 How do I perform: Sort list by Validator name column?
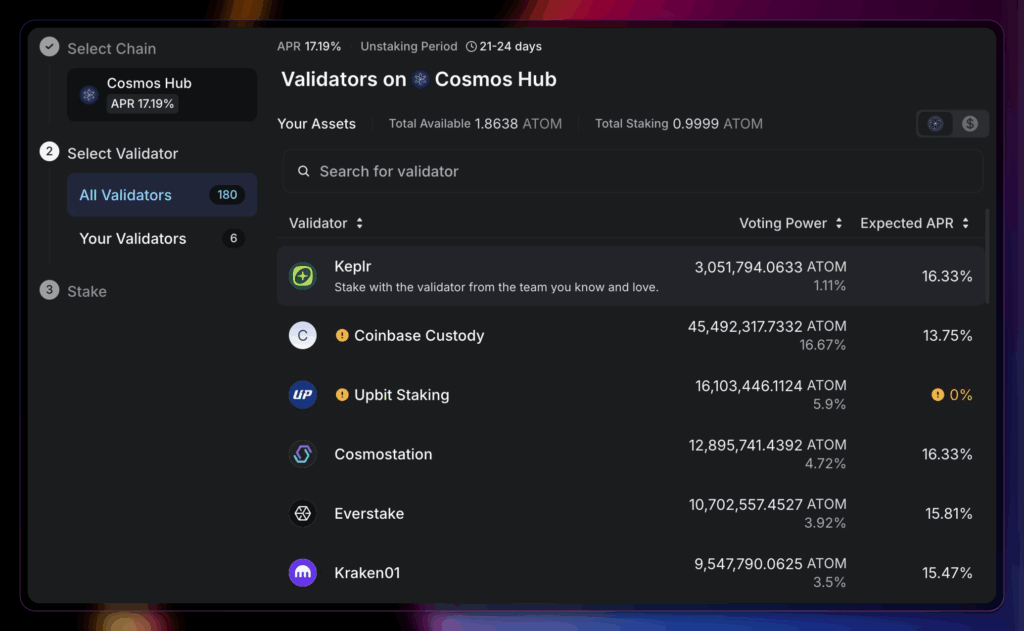pyautogui.click(x=326, y=223)
